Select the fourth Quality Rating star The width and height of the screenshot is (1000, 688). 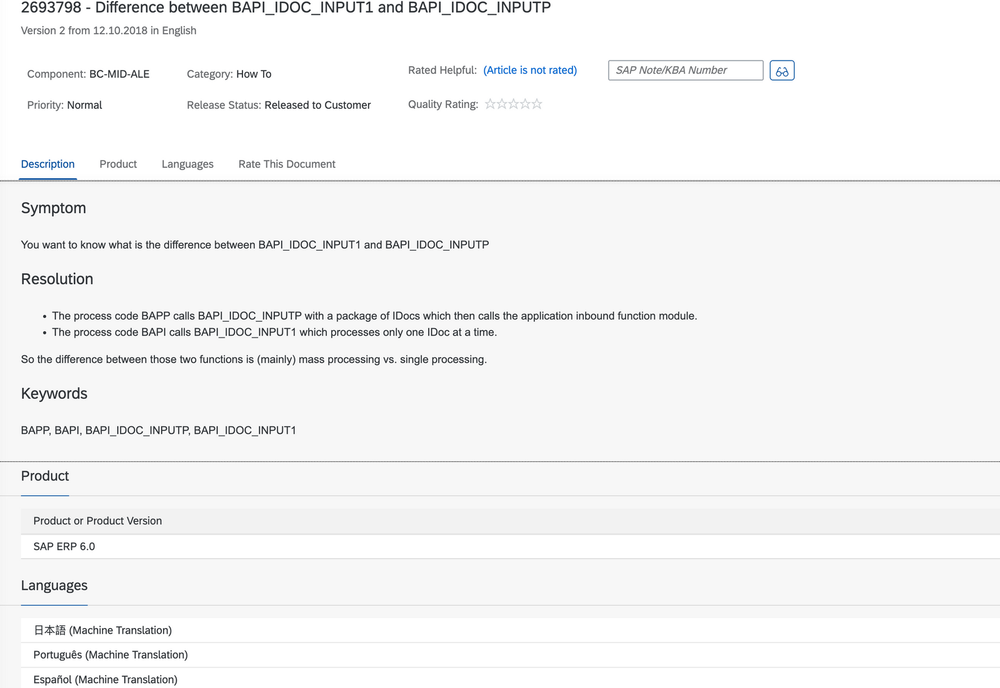coord(525,104)
